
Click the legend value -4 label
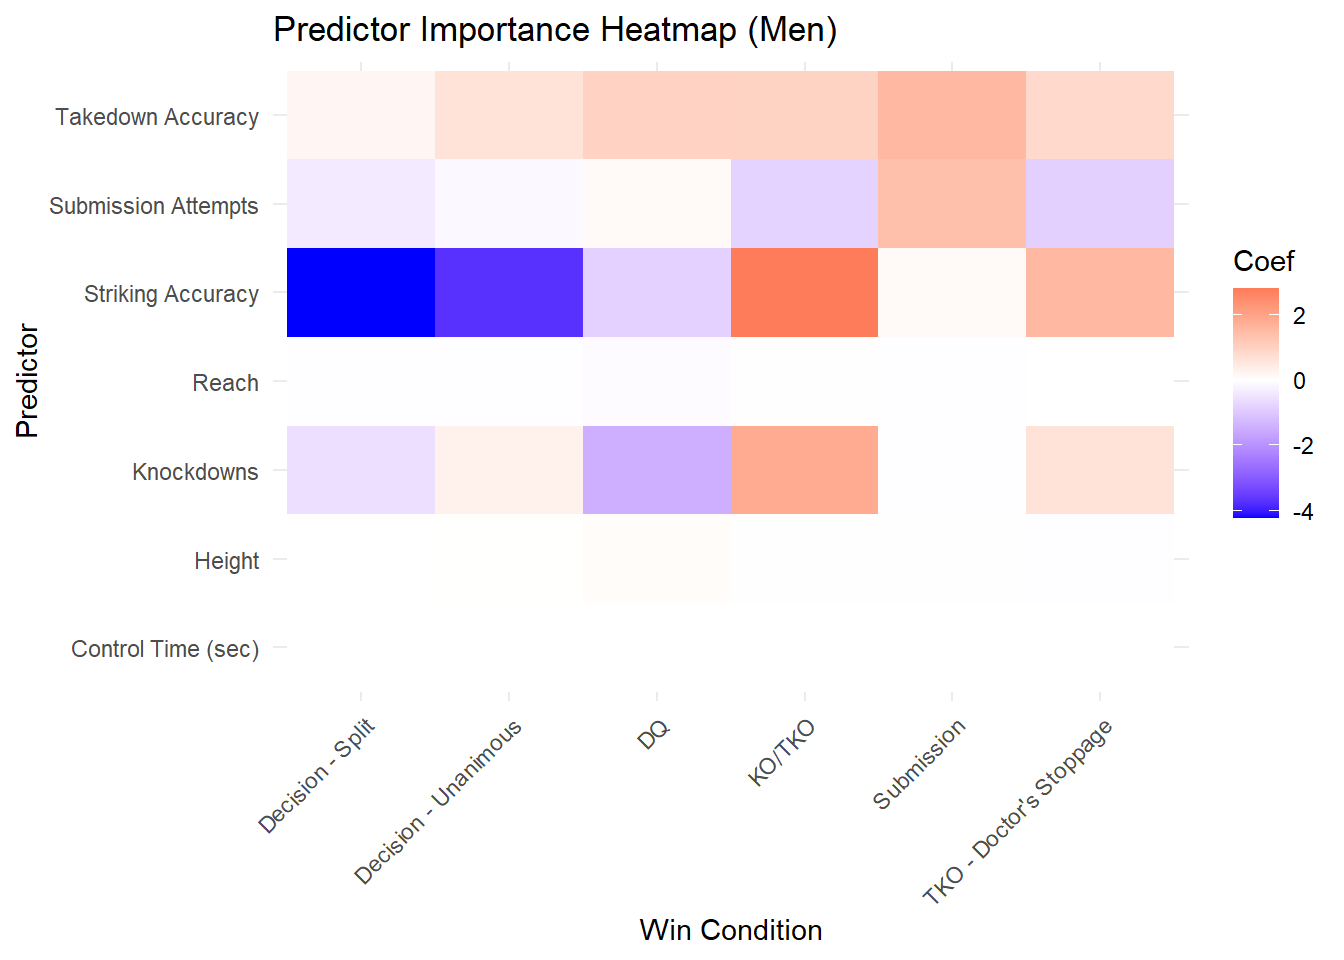(1302, 512)
